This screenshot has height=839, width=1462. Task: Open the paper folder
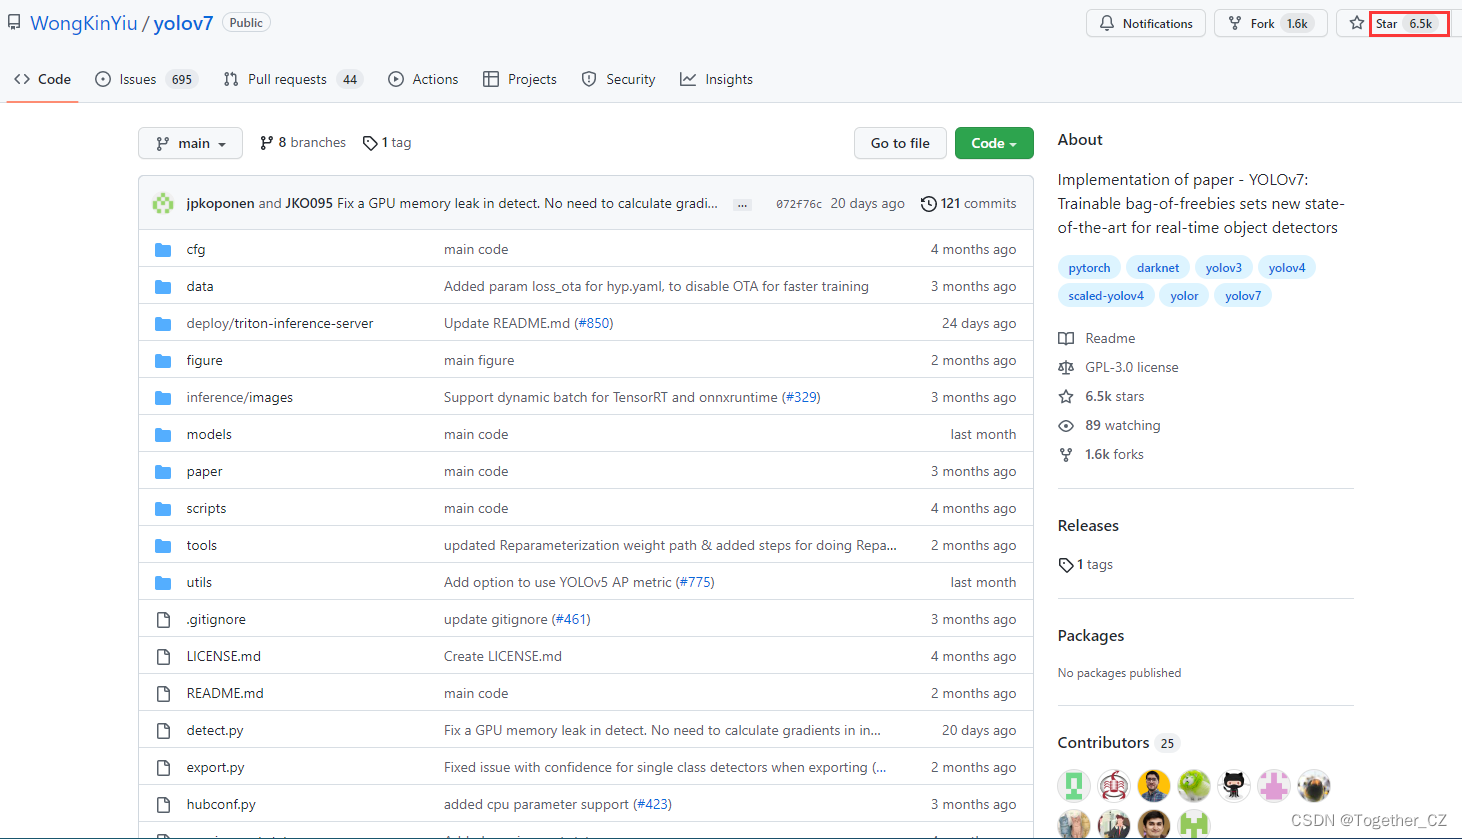click(204, 471)
